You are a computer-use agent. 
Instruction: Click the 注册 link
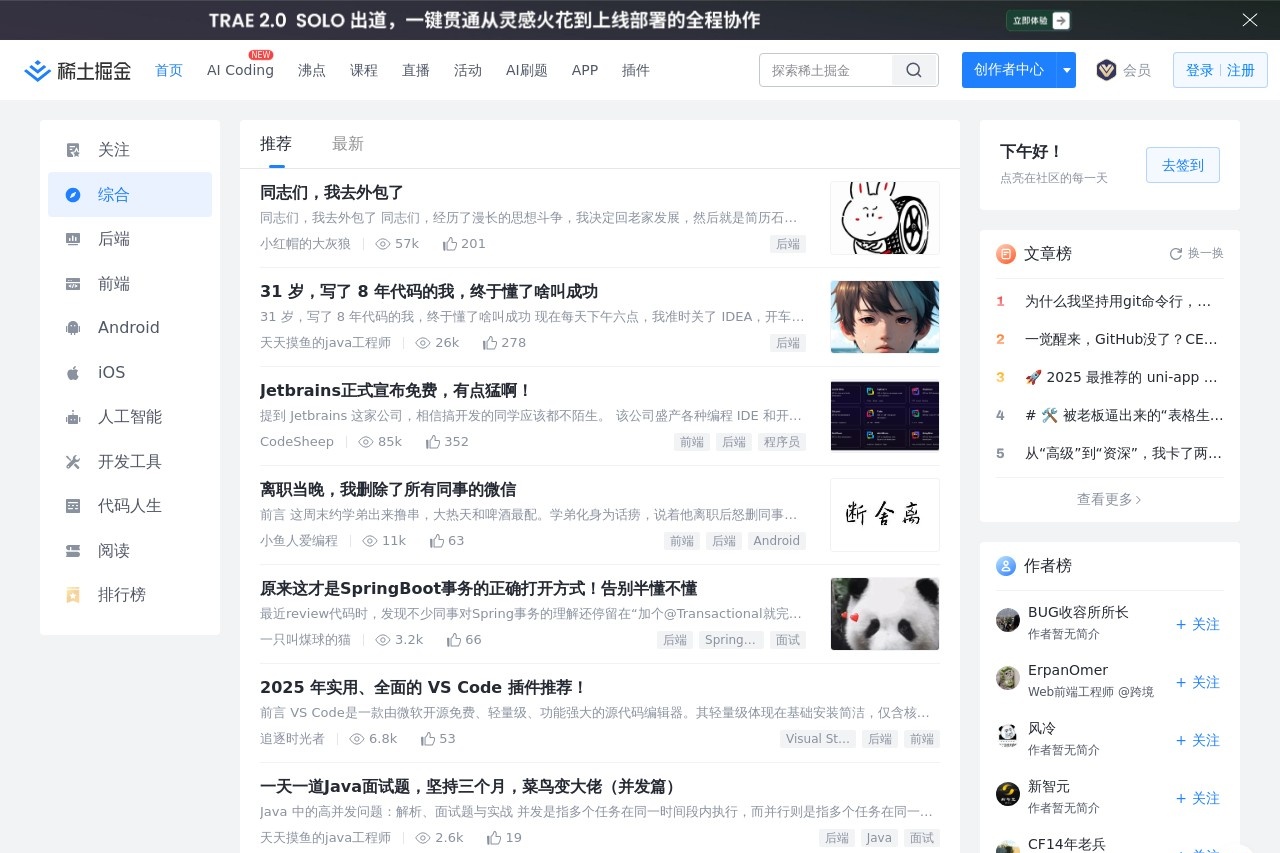(x=1241, y=70)
